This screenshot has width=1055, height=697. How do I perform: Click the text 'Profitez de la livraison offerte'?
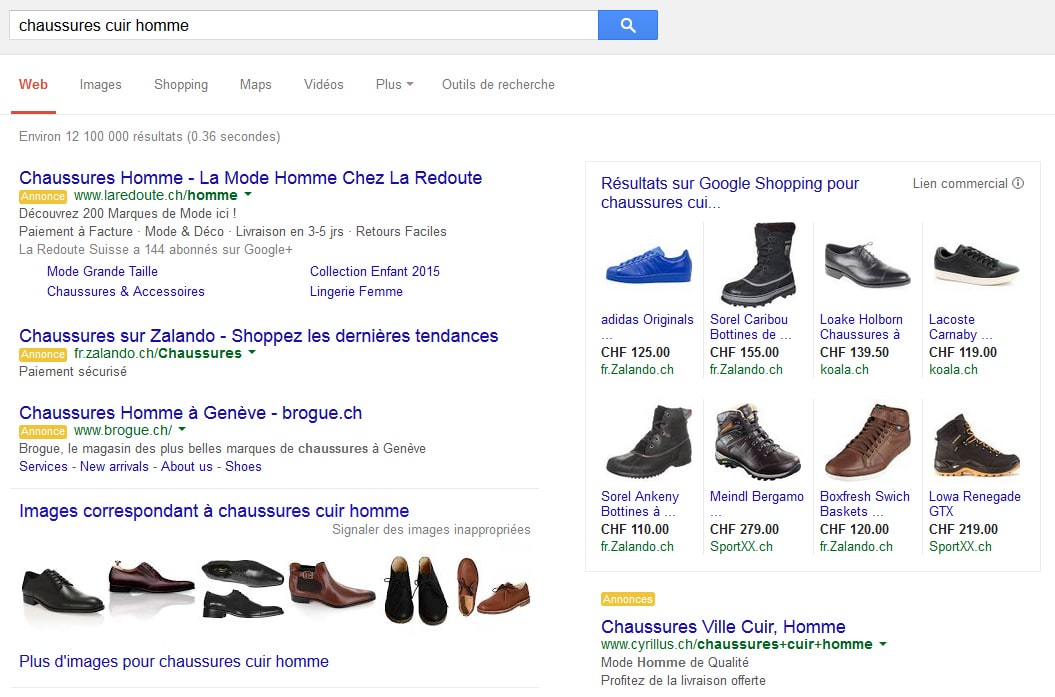click(x=683, y=680)
